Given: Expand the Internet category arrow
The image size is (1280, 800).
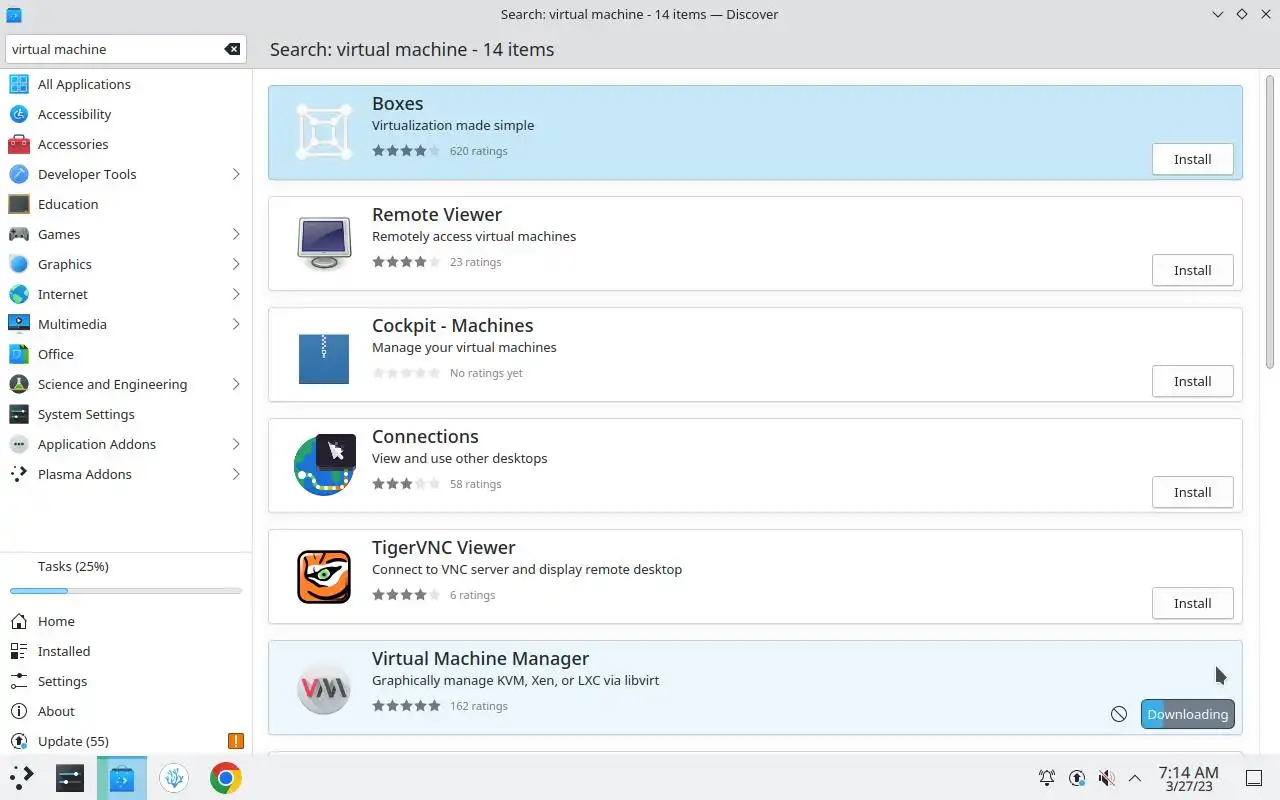Looking at the screenshot, I should [x=236, y=294].
